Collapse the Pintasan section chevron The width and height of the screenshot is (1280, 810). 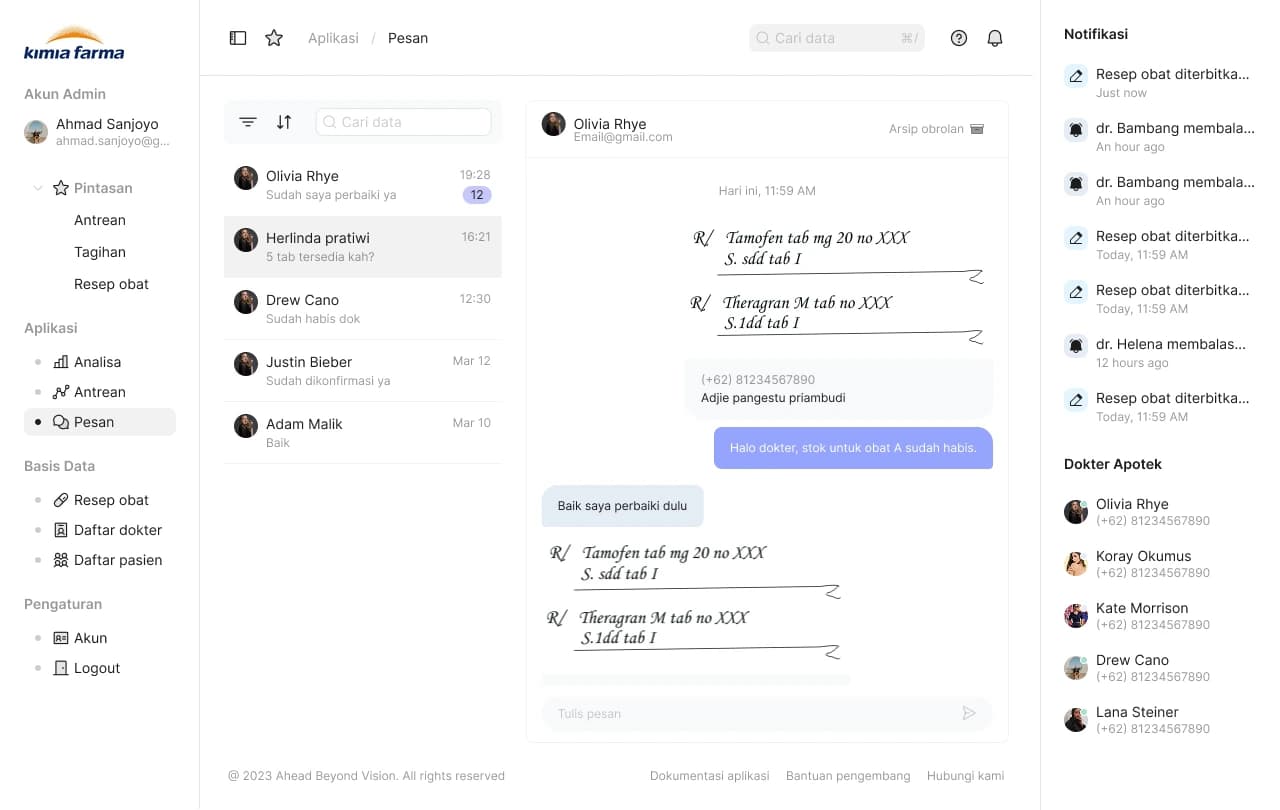pos(38,188)
